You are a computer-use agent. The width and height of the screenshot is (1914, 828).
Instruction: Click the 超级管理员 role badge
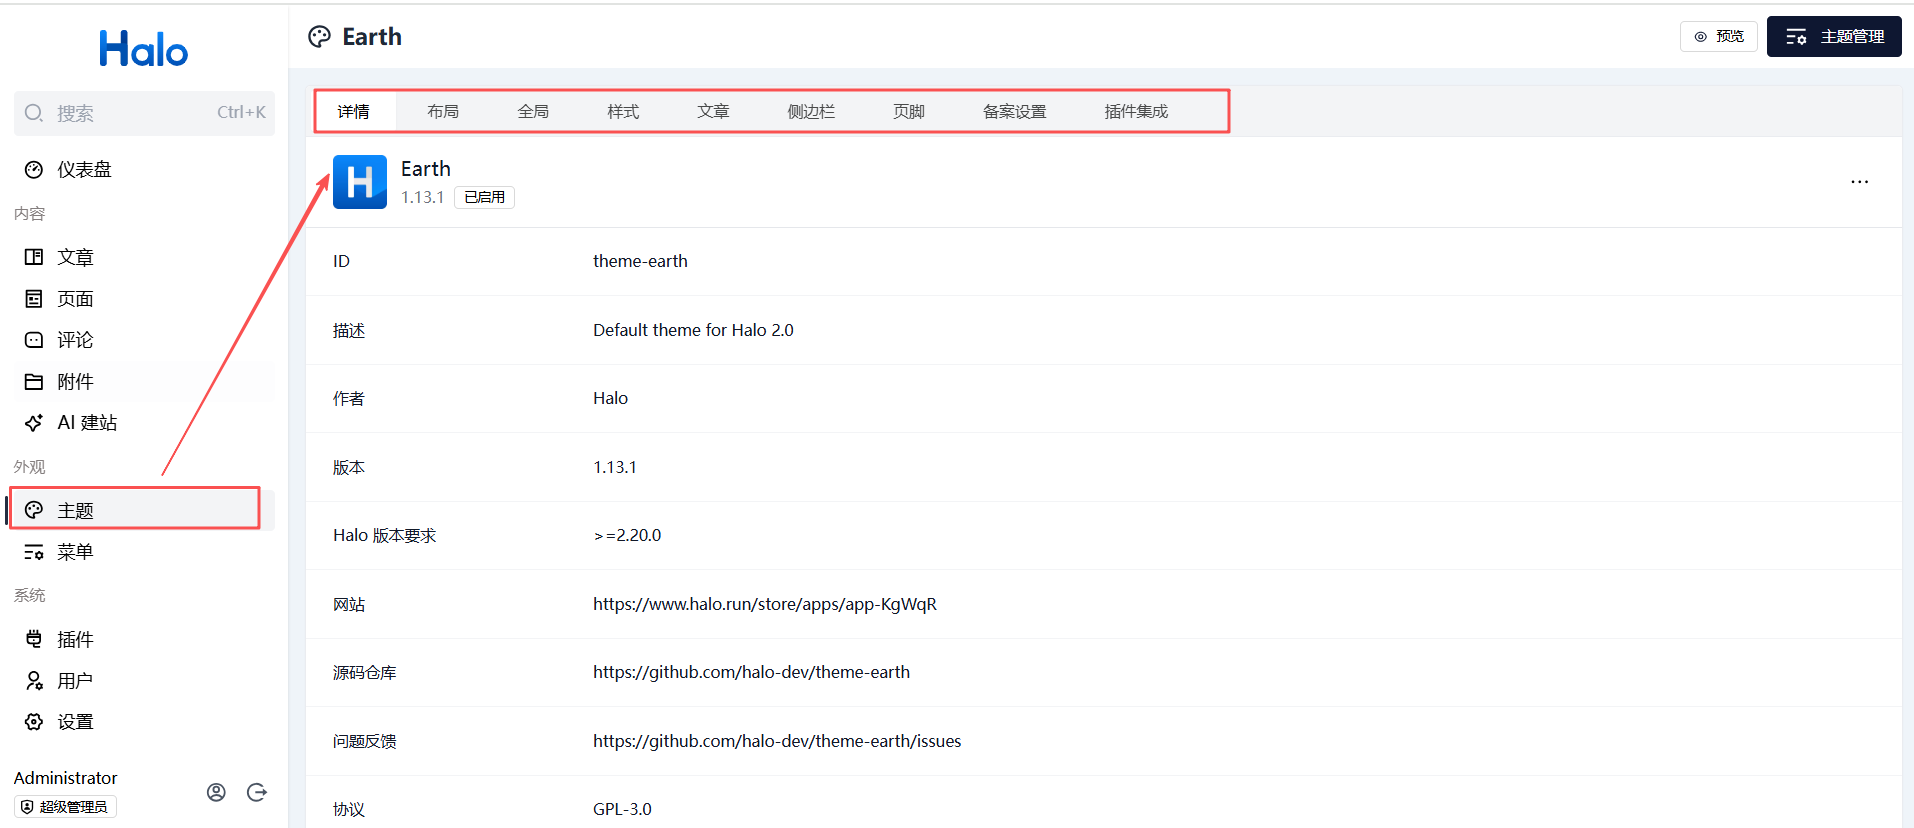point(65,807)
